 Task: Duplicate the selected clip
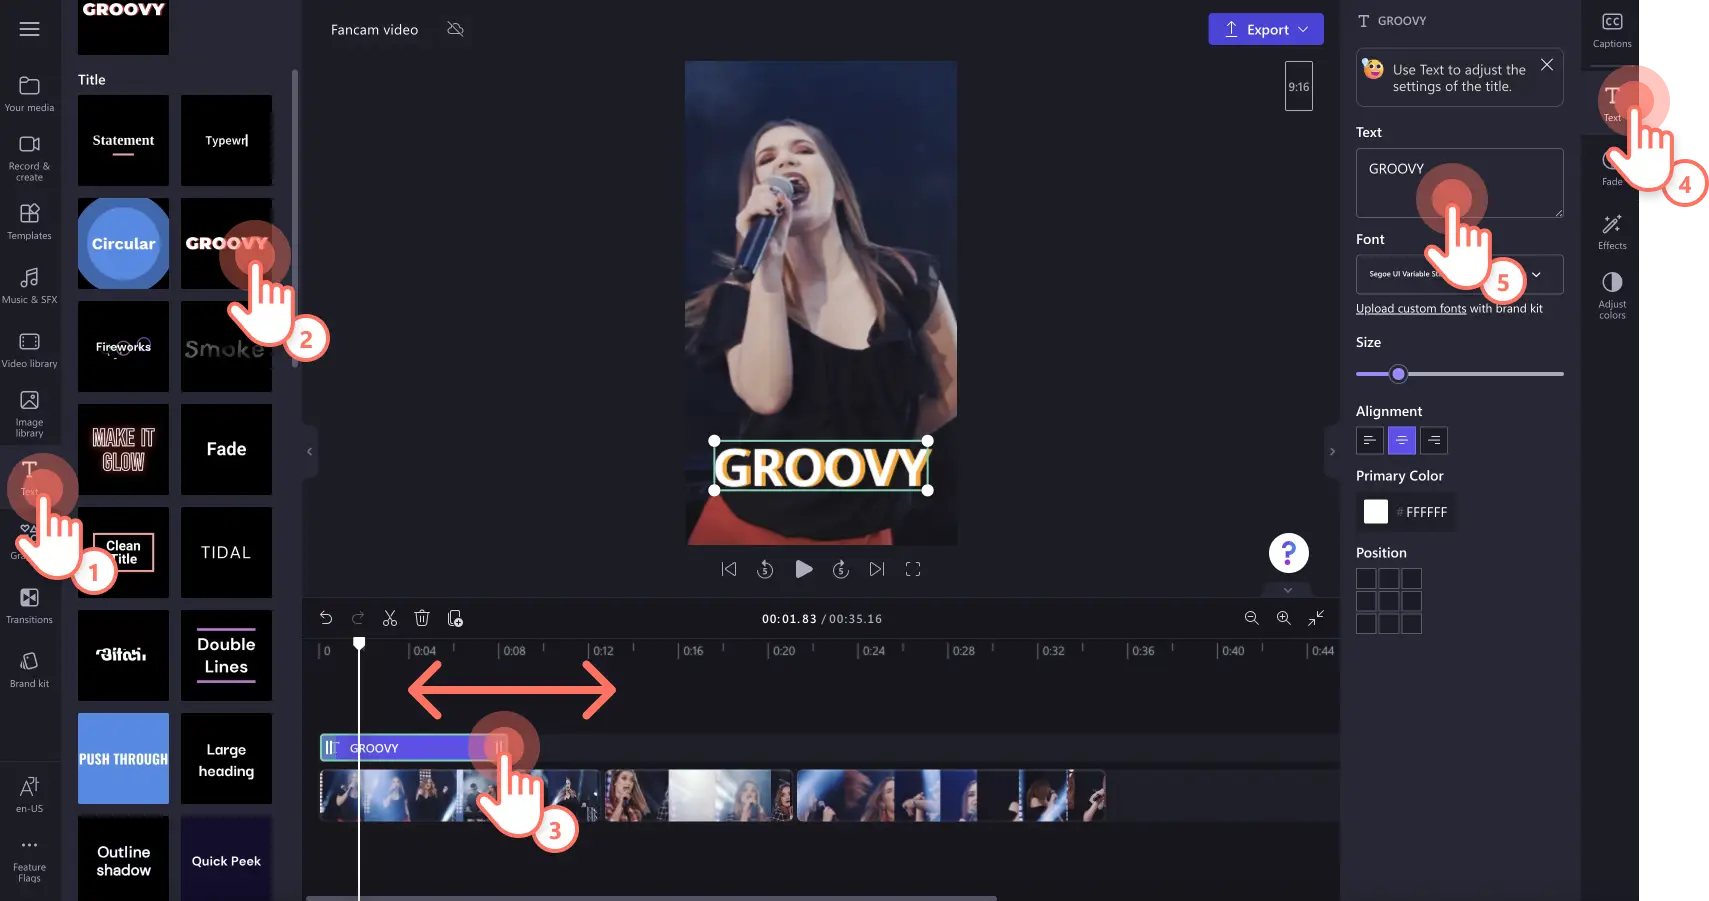455,618
